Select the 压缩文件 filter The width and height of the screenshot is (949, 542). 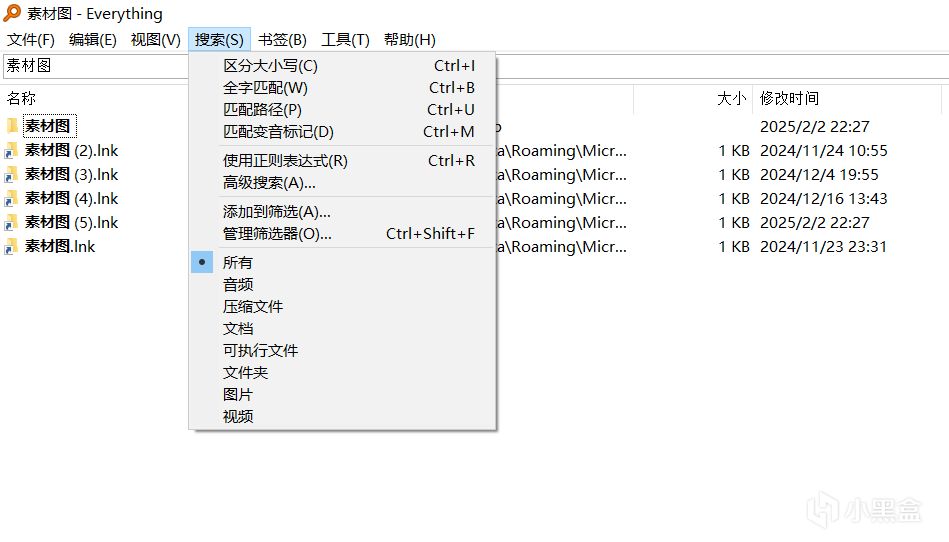pos(342,307)
